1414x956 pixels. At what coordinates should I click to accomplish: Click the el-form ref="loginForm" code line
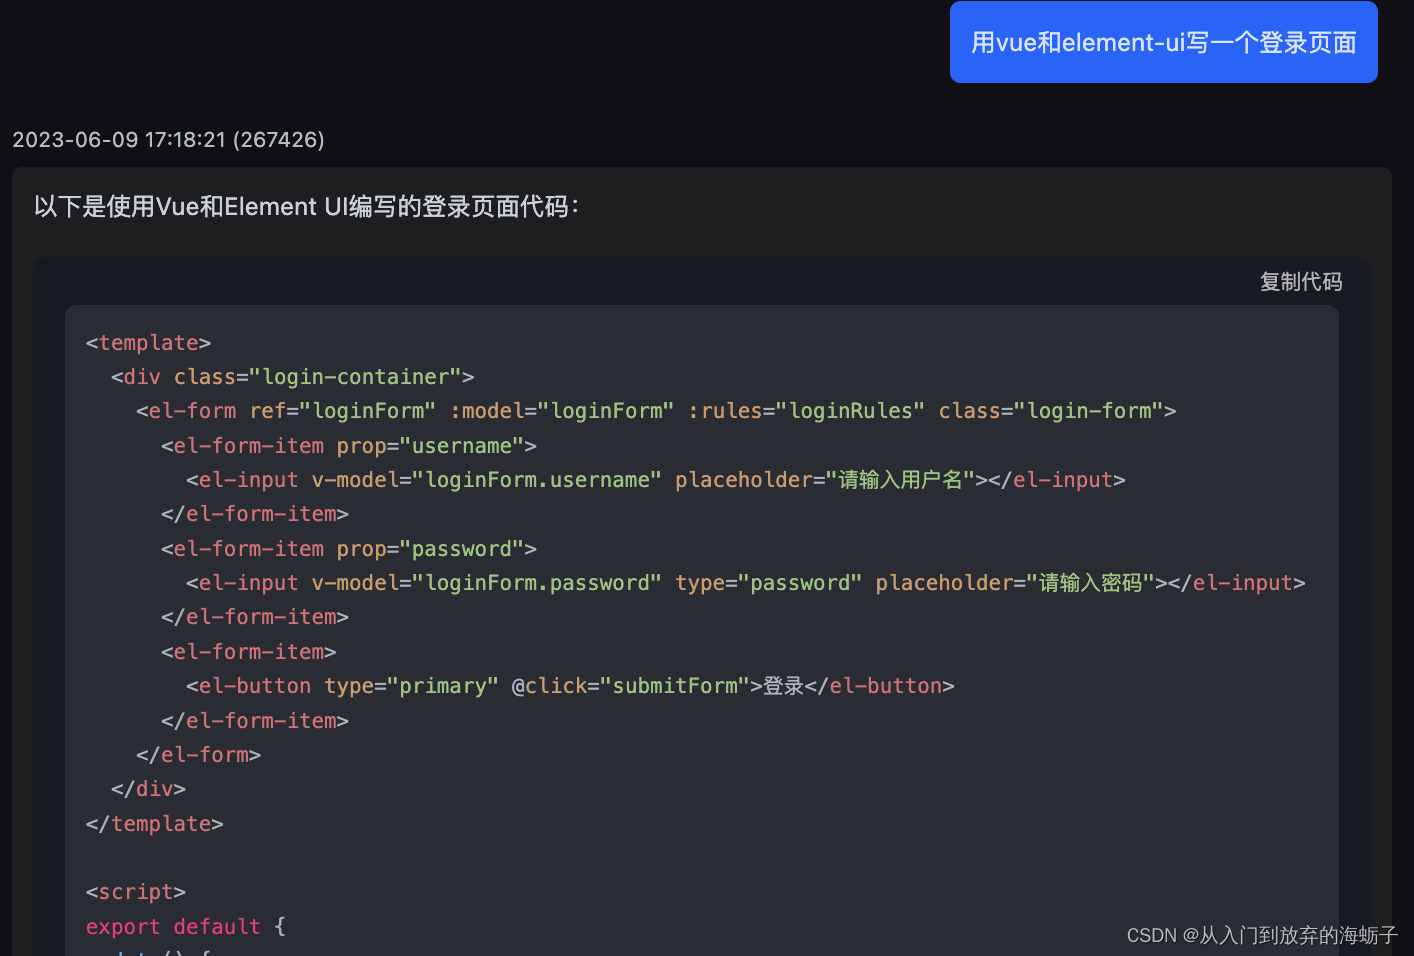coord(656,411)
